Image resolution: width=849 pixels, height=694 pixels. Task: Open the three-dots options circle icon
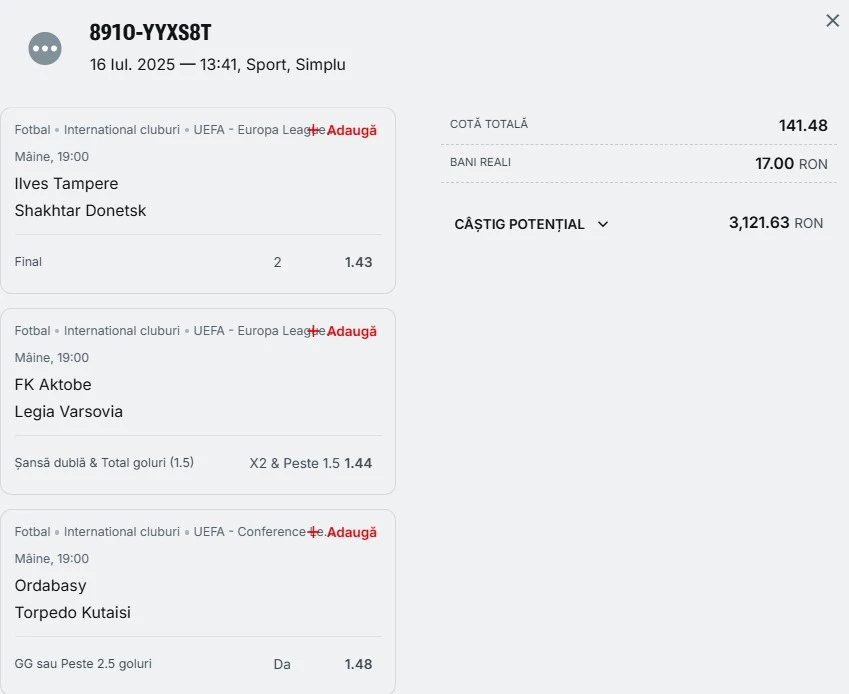coord(45,48)
